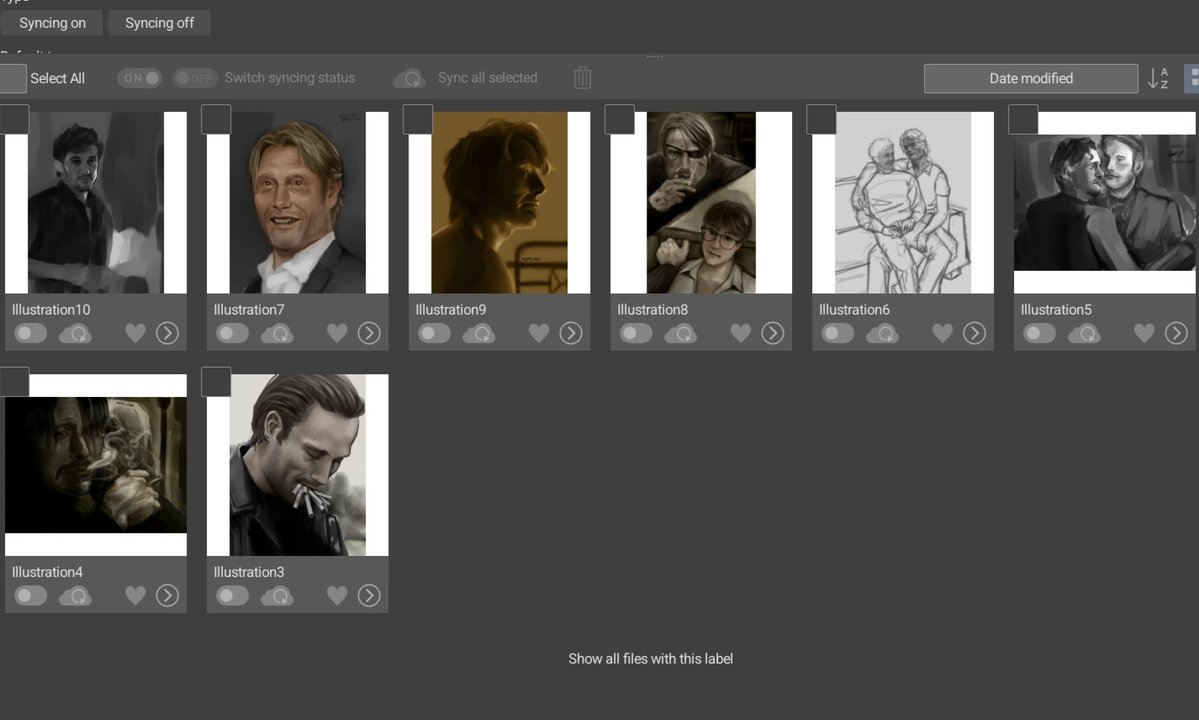Toggle sync switch for Illustration10
The width and height of the screenshot is (1199, 720).
click(x=31, y=333)
